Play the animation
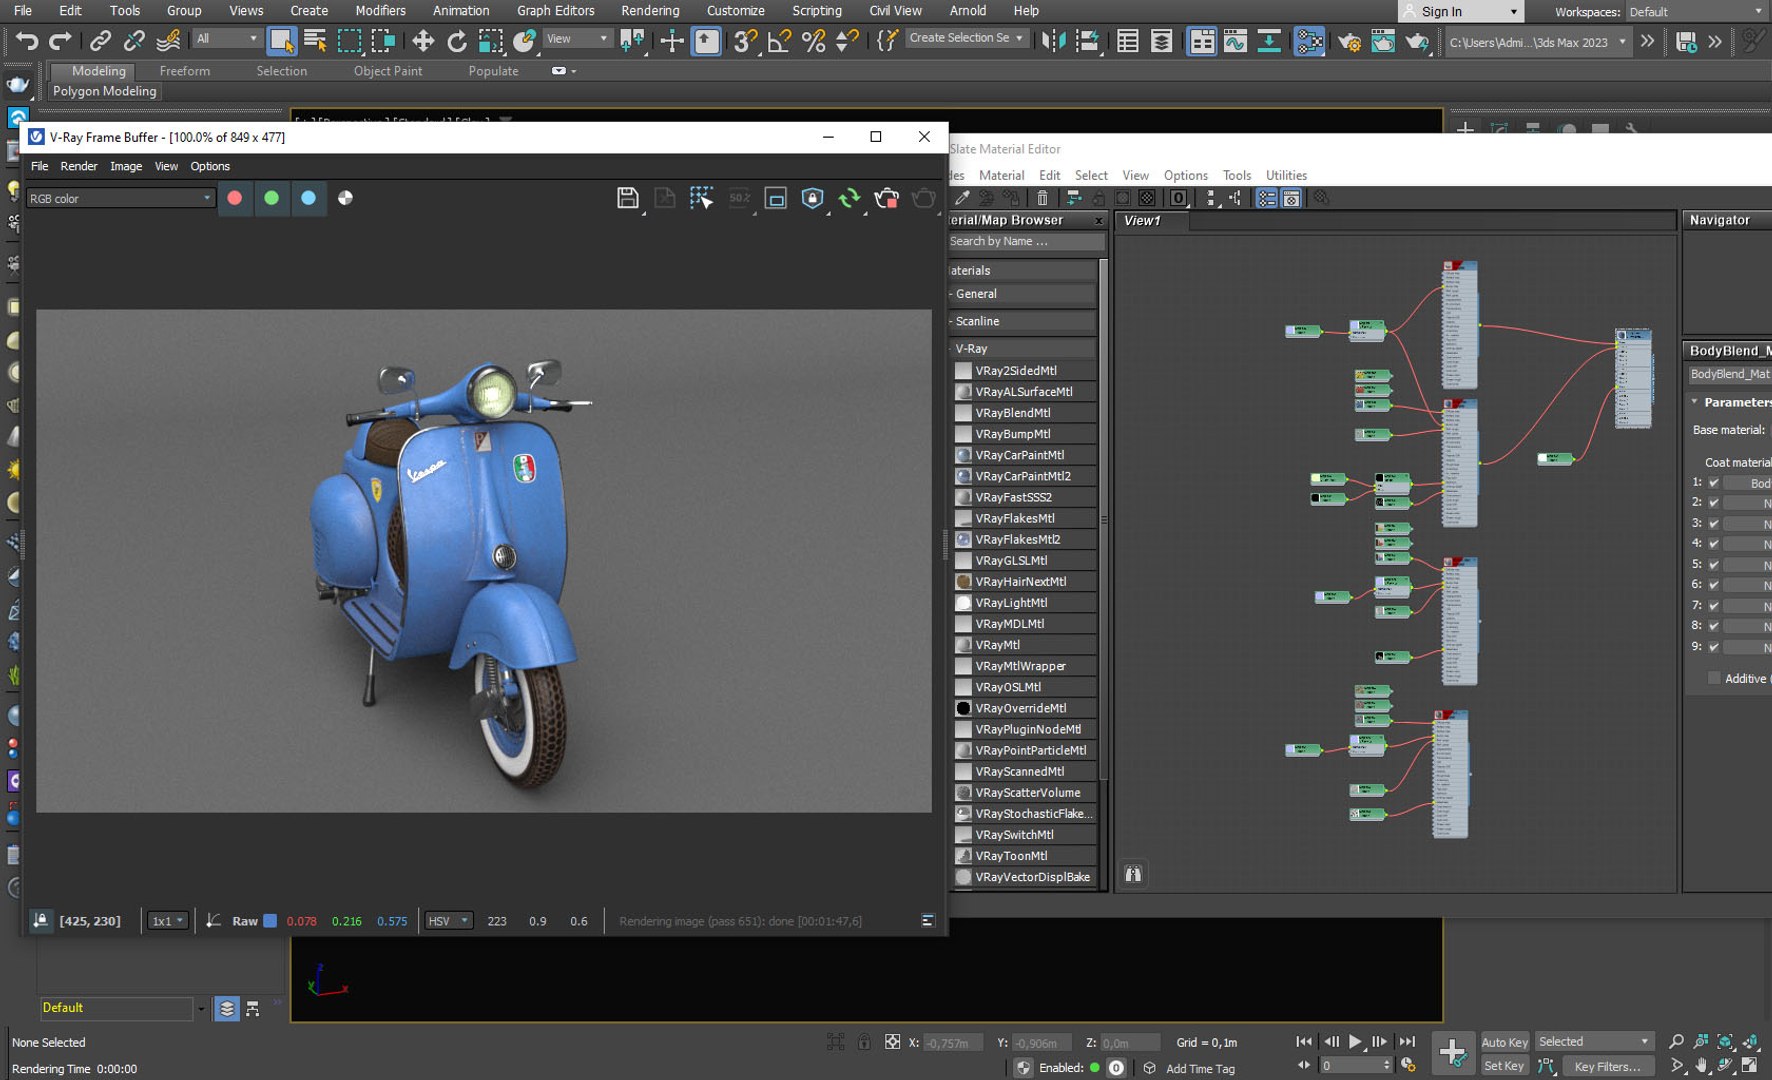 point(1355,1041)
